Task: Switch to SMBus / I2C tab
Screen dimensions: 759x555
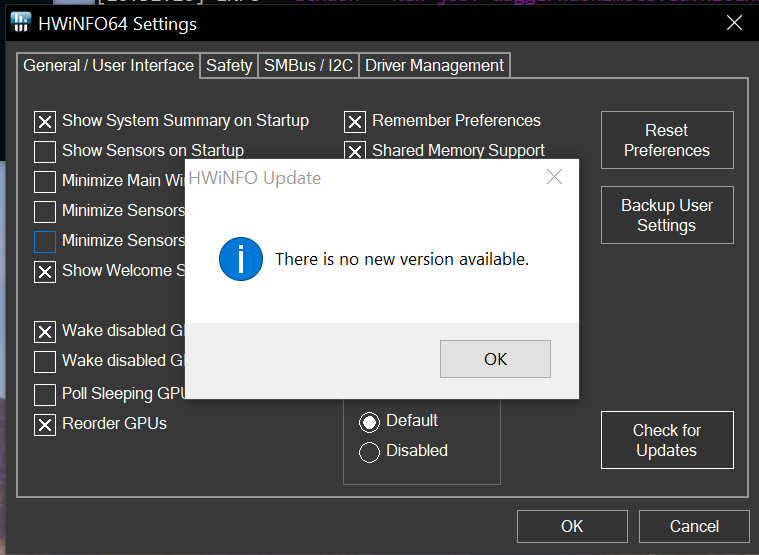Action: coord(308,65)
